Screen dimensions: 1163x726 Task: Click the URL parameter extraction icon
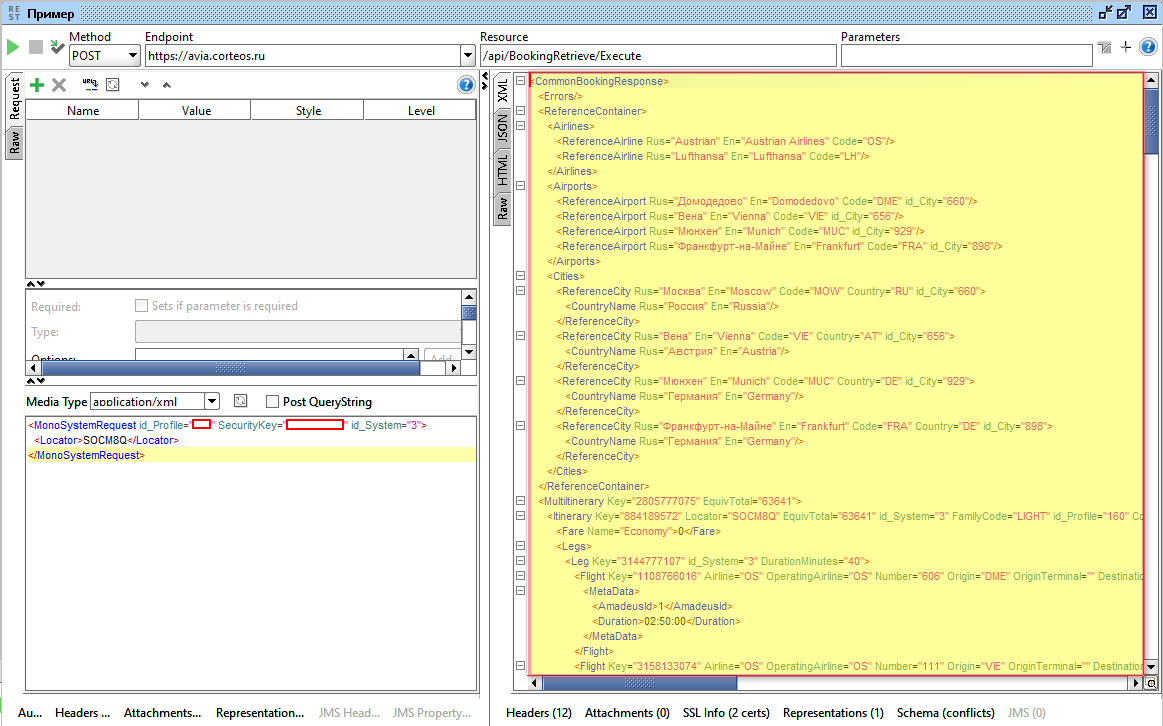(x=89, y=85)
